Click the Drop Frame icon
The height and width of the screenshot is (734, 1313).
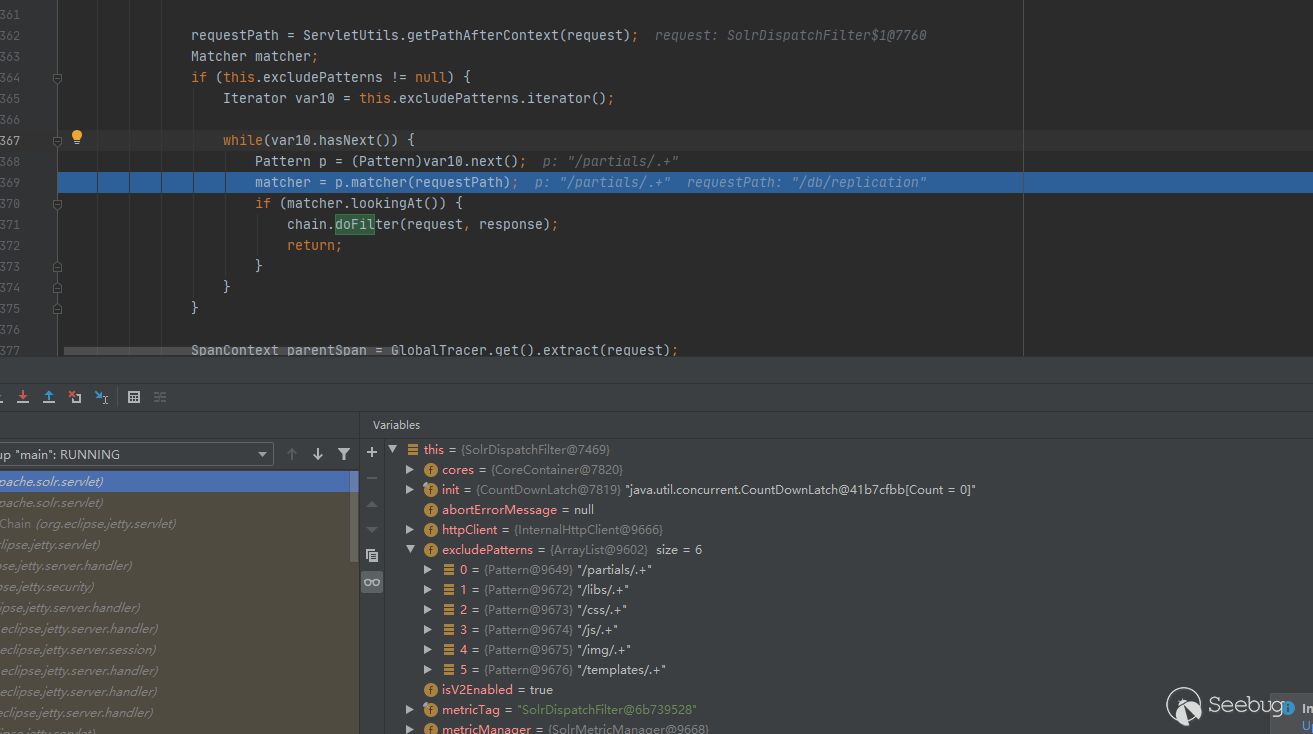click(75, 397)
